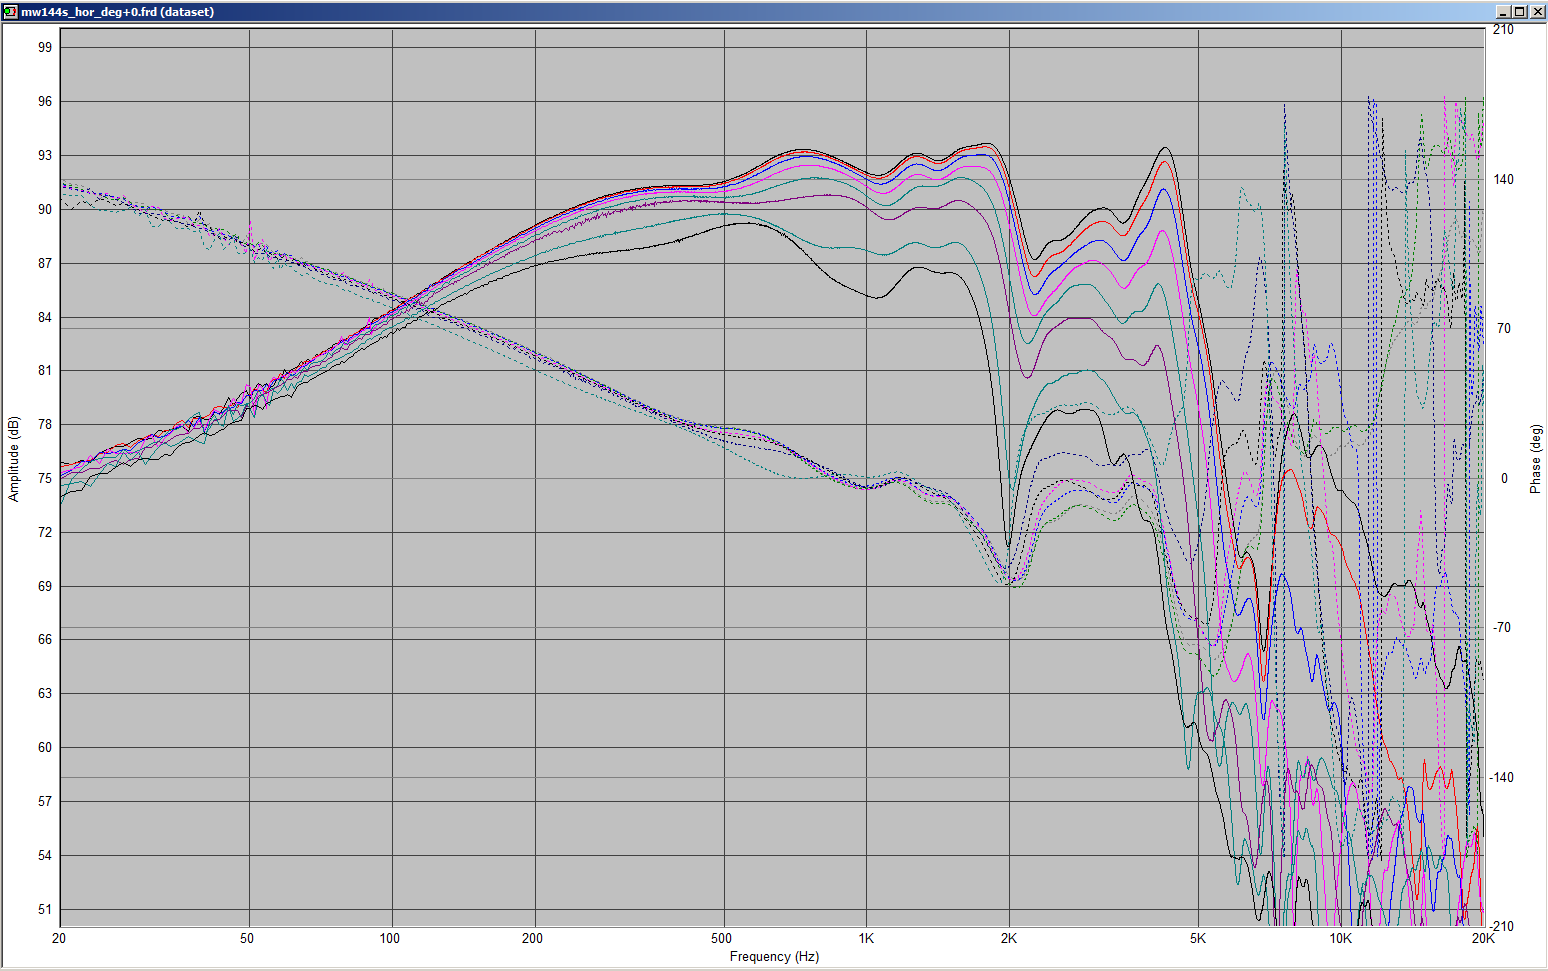Click the 57 dB amplitude axis value
Image resolution: width=1548 pixels, height=971 pixels.
pyautogui.click(x=45, y=802)
